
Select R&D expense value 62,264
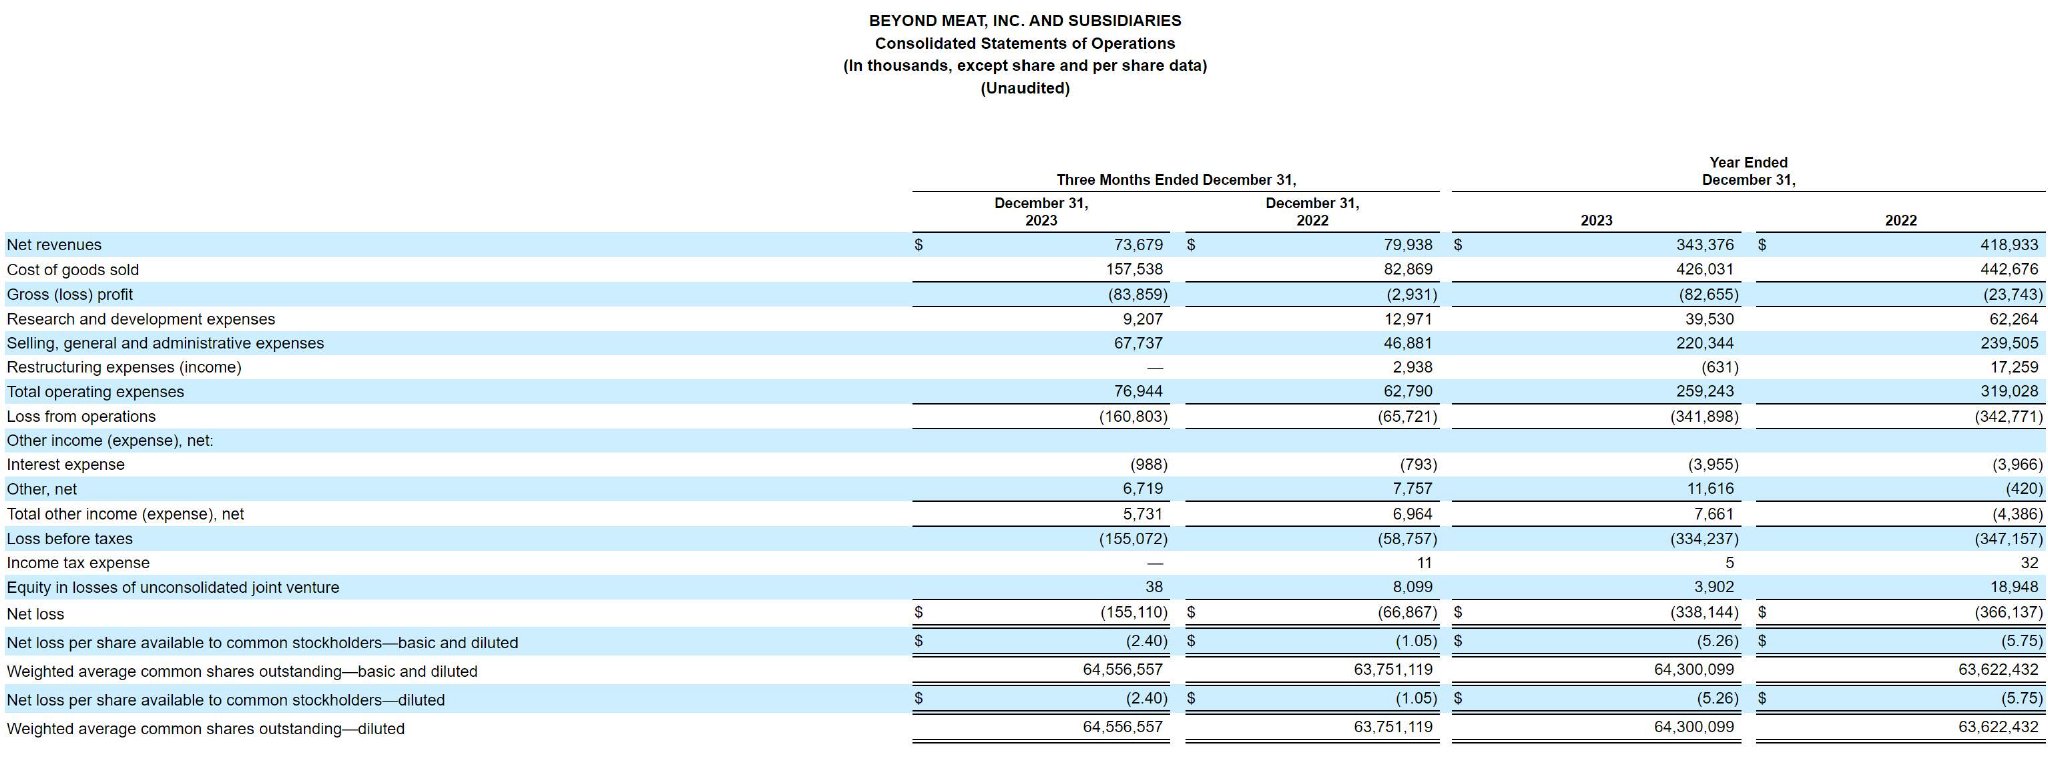pos(2013,319)
